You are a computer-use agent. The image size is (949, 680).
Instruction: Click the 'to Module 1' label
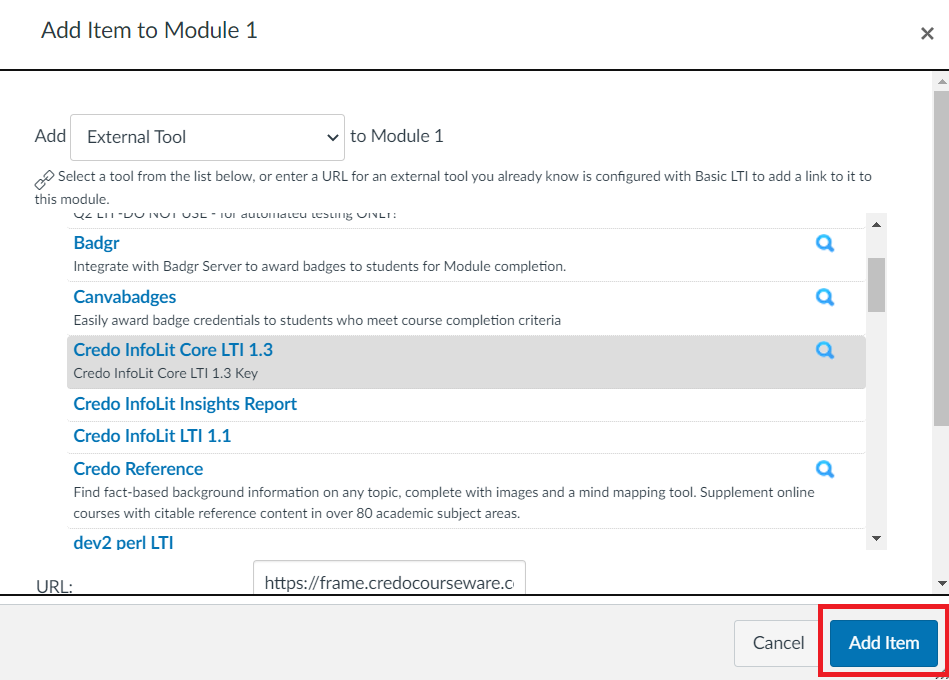click(x=397, y=136)
